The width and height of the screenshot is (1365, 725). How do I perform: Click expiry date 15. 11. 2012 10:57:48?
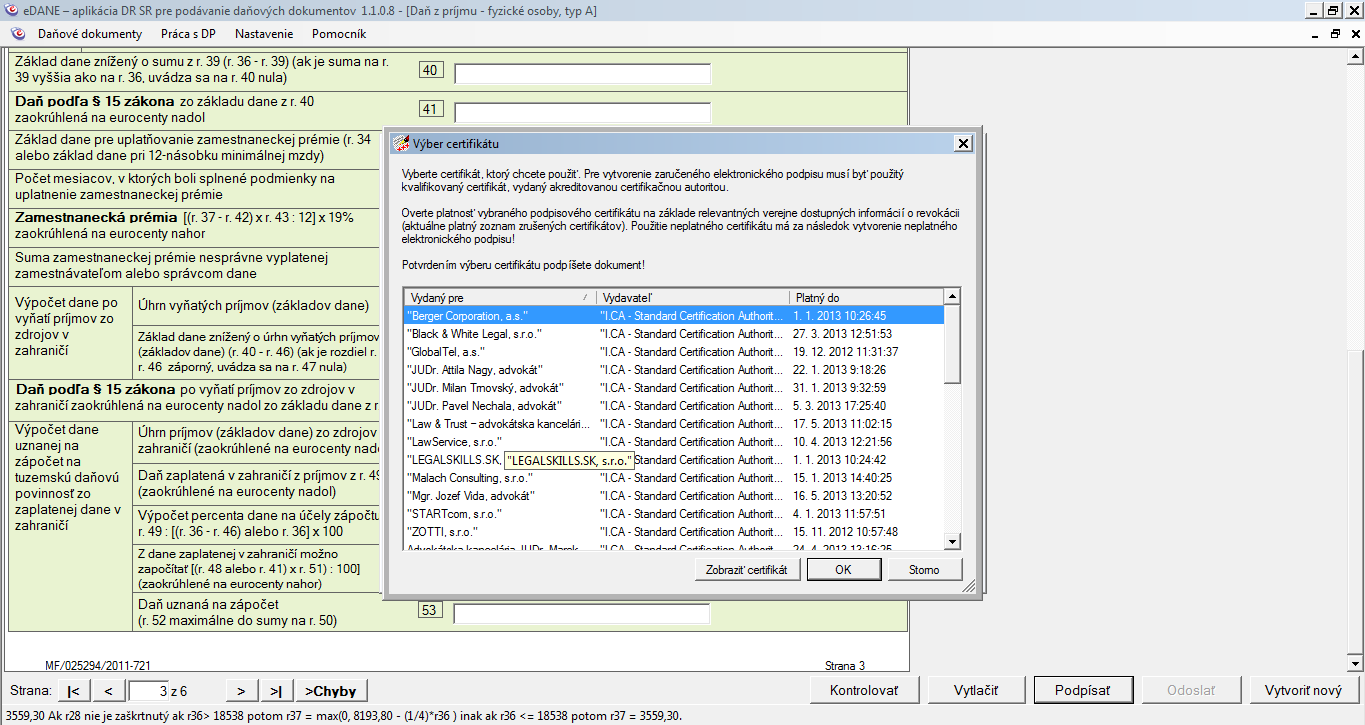[845, 532]
